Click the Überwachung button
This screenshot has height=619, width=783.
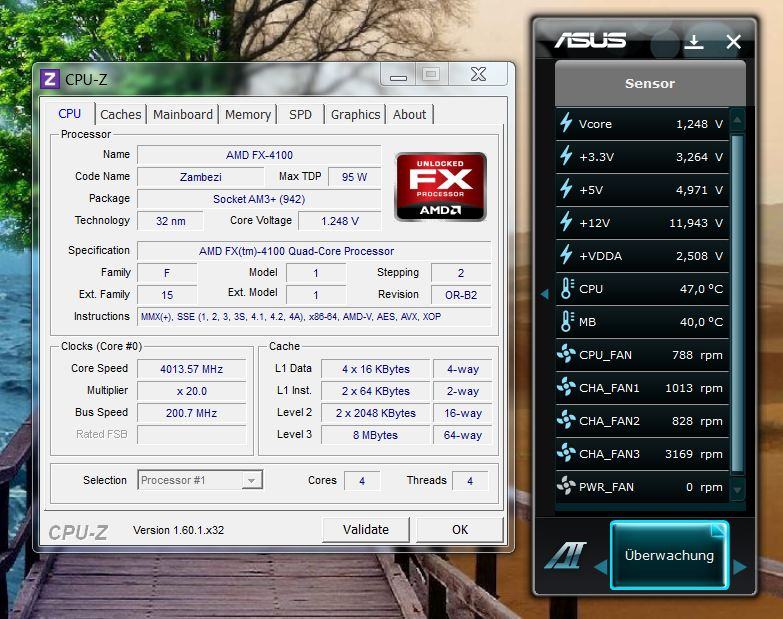pos(669,555)
